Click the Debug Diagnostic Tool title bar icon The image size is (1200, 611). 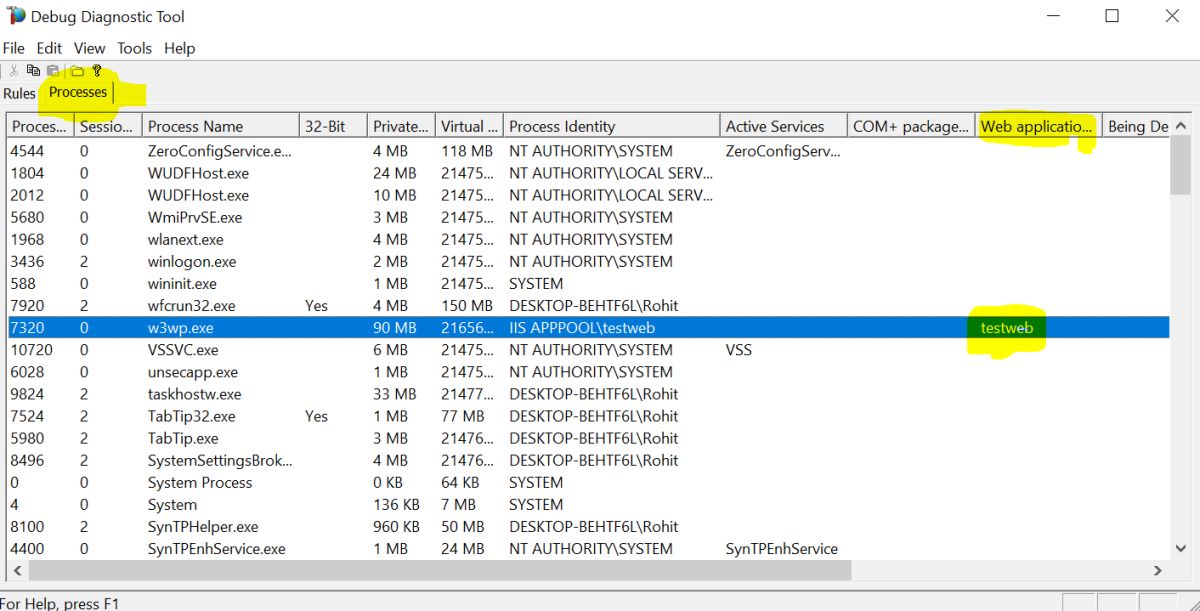click(x=16, y=16)
